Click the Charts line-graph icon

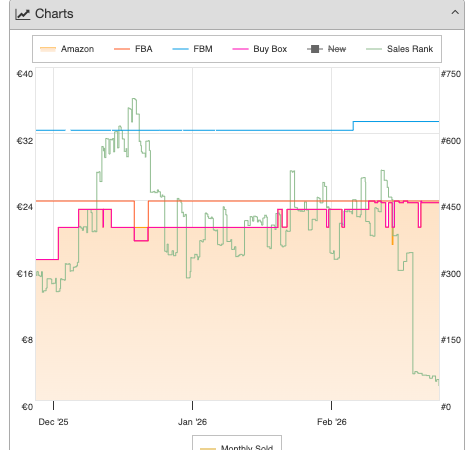(23, 14)
